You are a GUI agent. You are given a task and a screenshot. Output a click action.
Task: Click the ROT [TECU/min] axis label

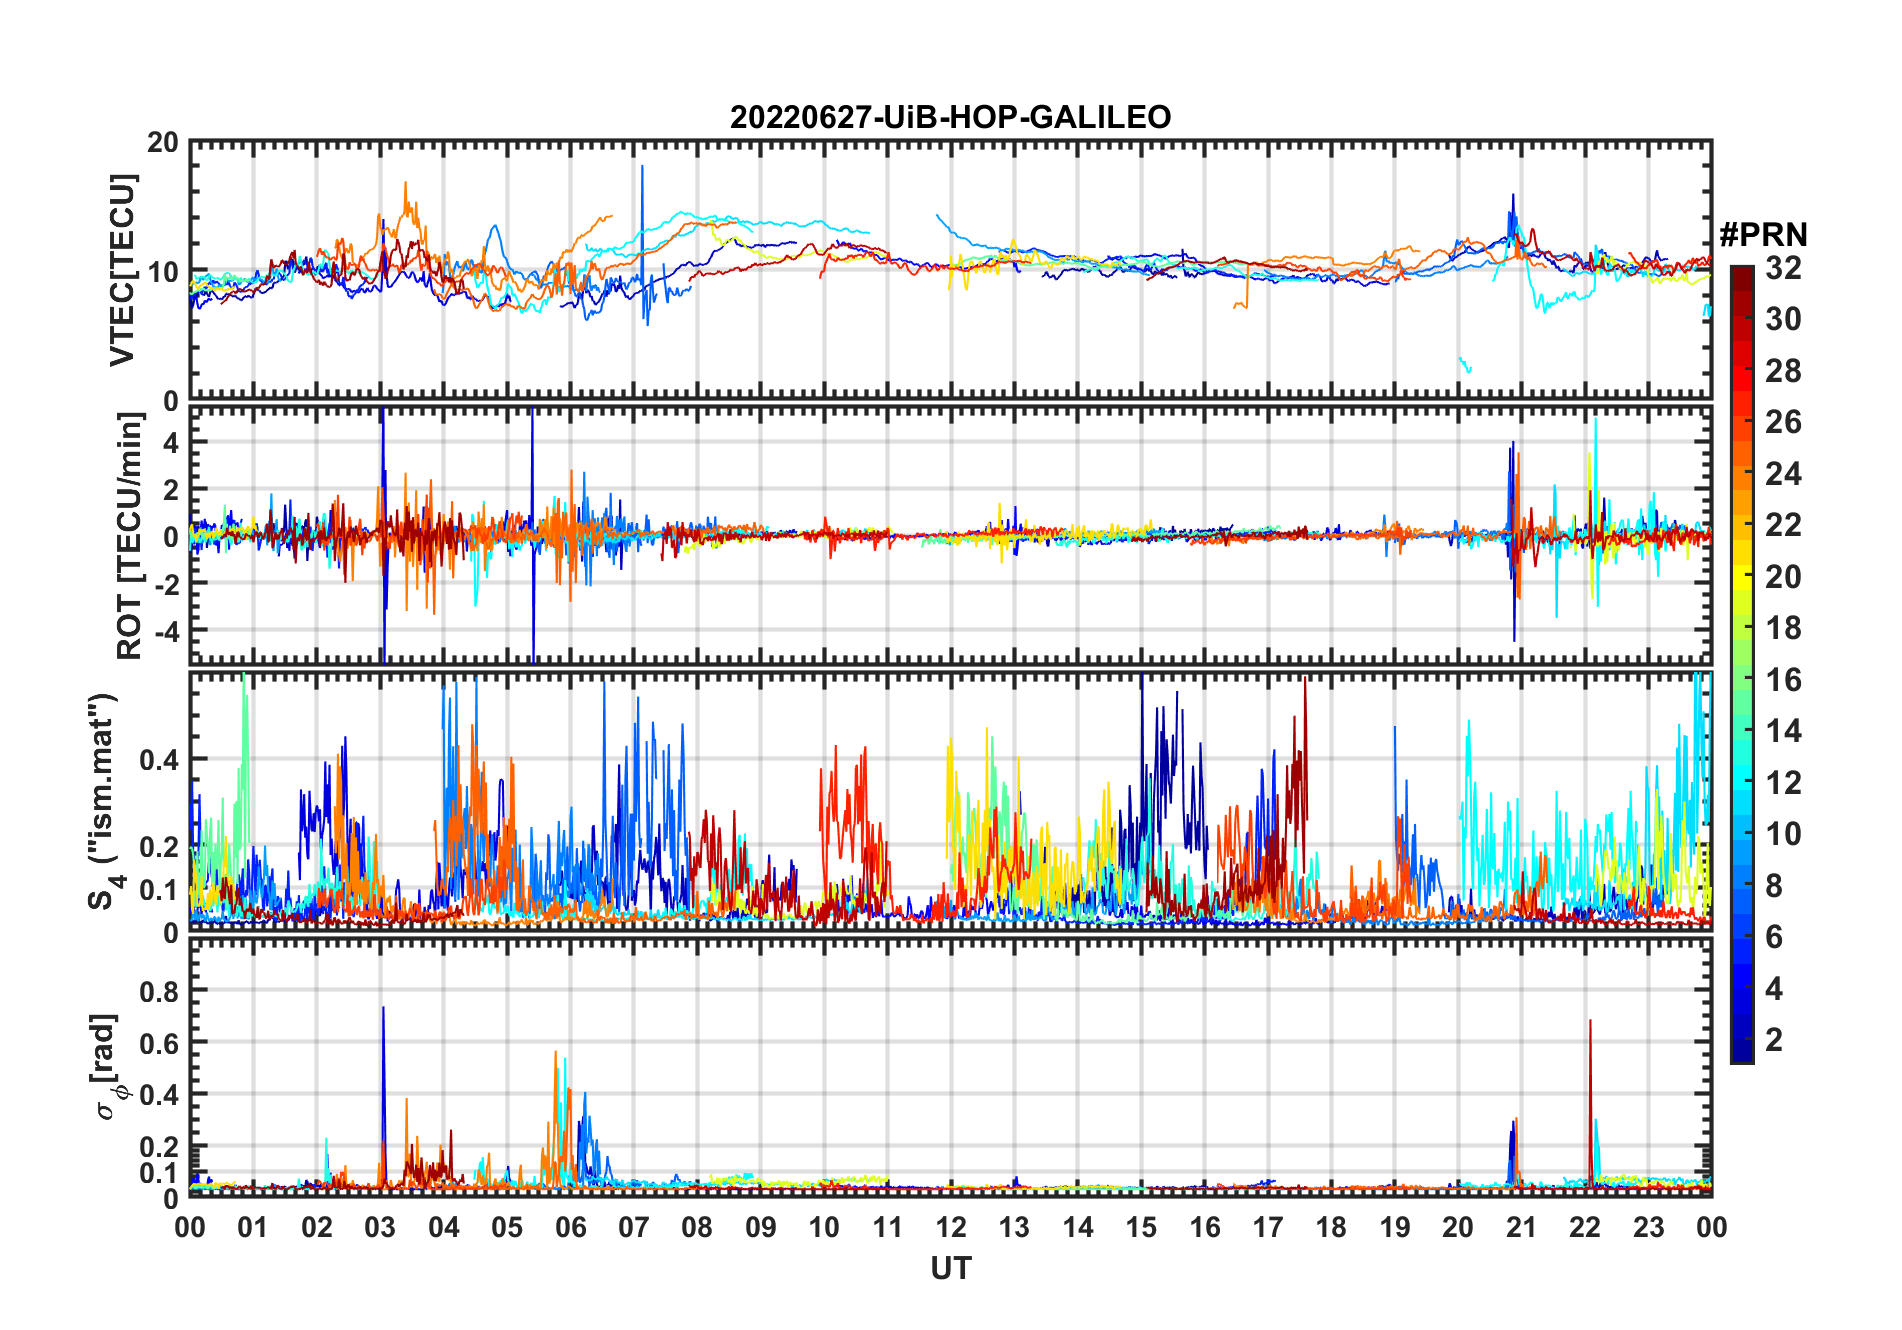point(130,536)
